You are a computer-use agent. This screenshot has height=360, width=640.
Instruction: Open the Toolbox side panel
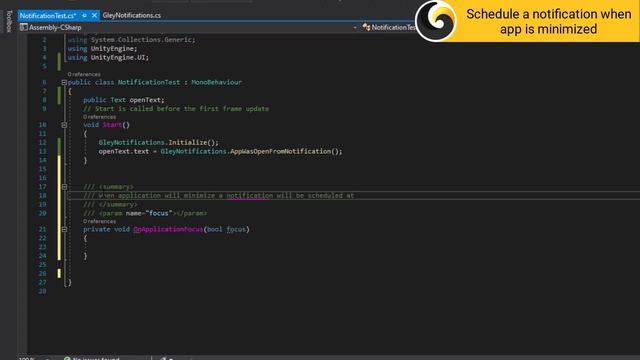pos(9,21)
